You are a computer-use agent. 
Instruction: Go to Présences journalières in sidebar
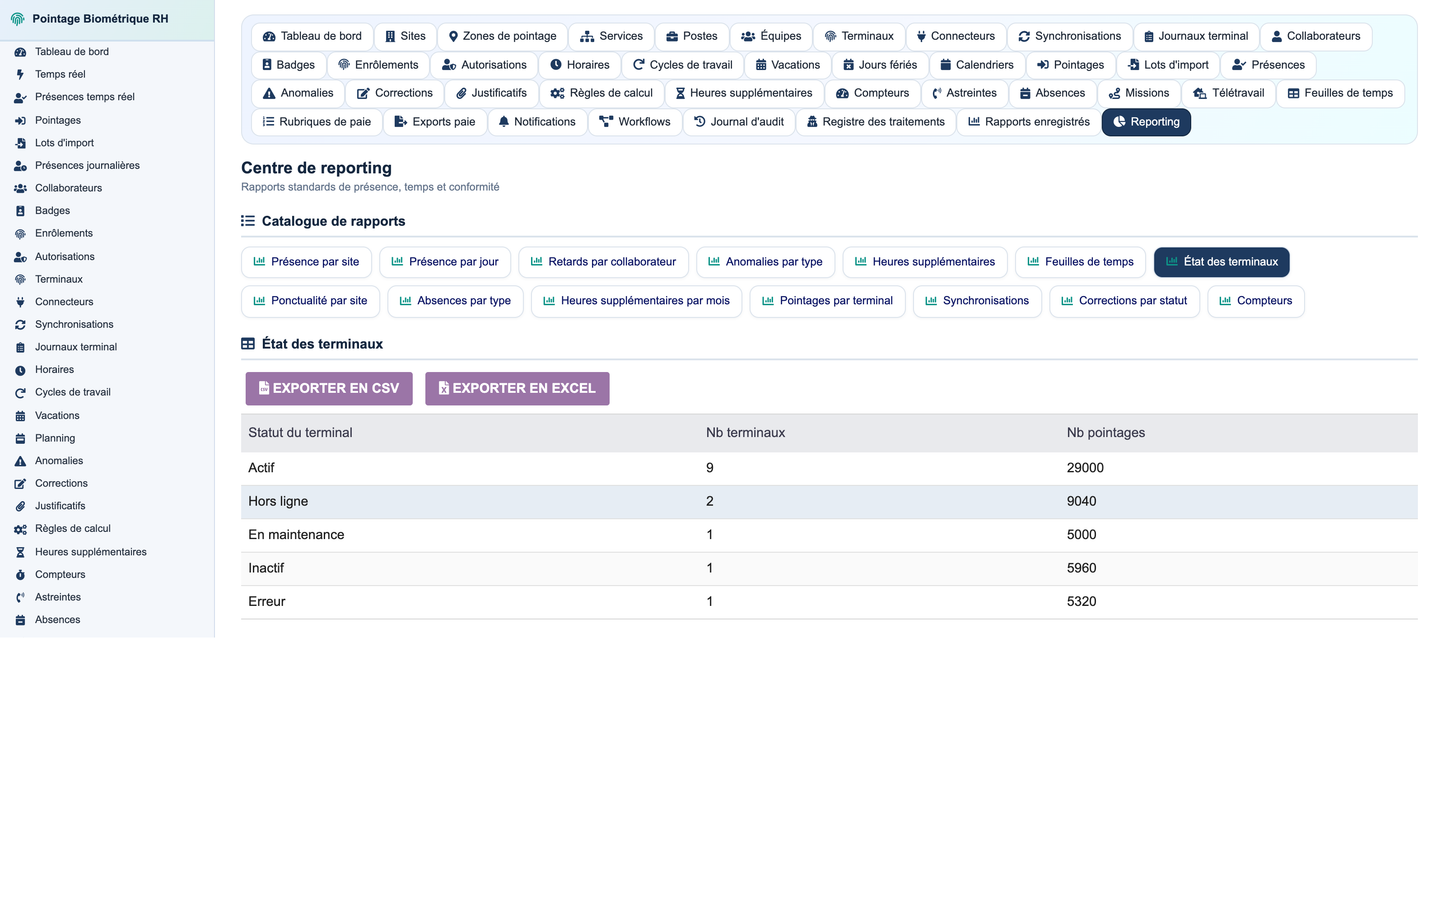pyautogui.click(x=107, y=166)
